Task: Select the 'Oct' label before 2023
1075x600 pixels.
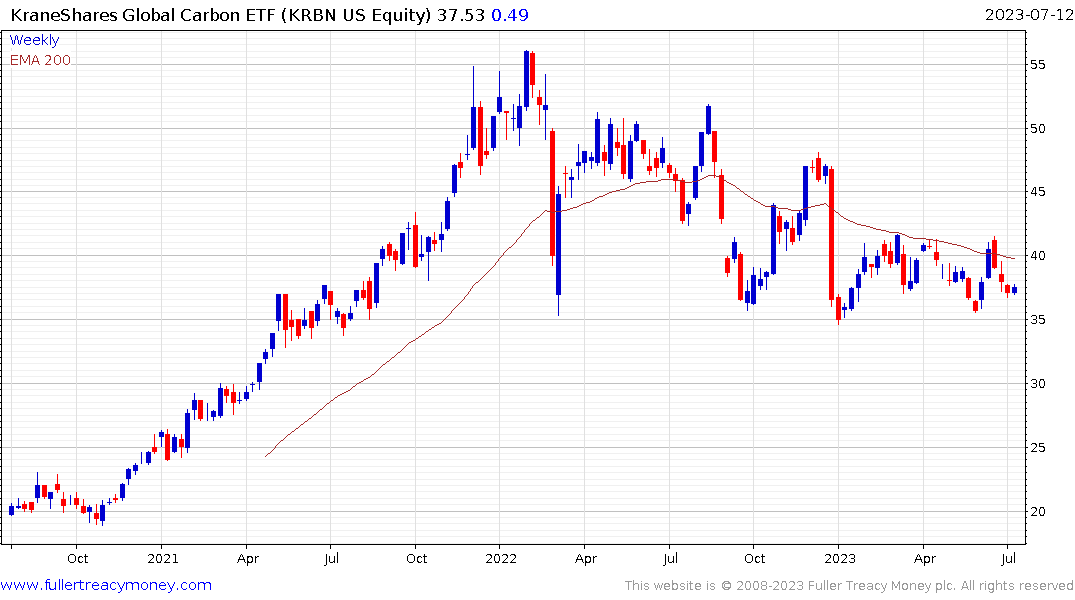Action: click(x=754, y=558)
